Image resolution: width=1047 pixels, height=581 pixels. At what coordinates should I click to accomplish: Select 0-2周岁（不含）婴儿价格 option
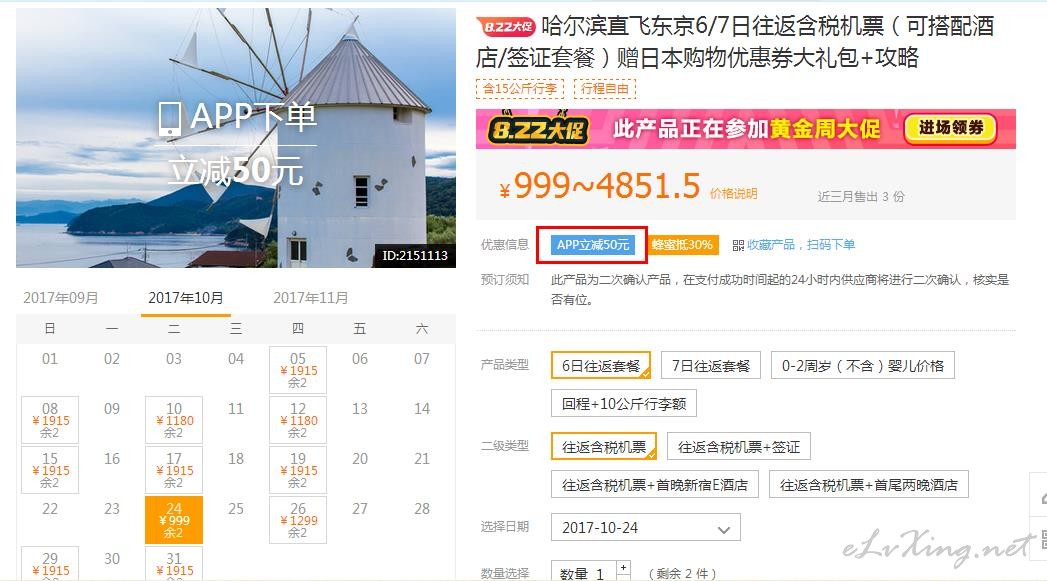coord(863,366)
